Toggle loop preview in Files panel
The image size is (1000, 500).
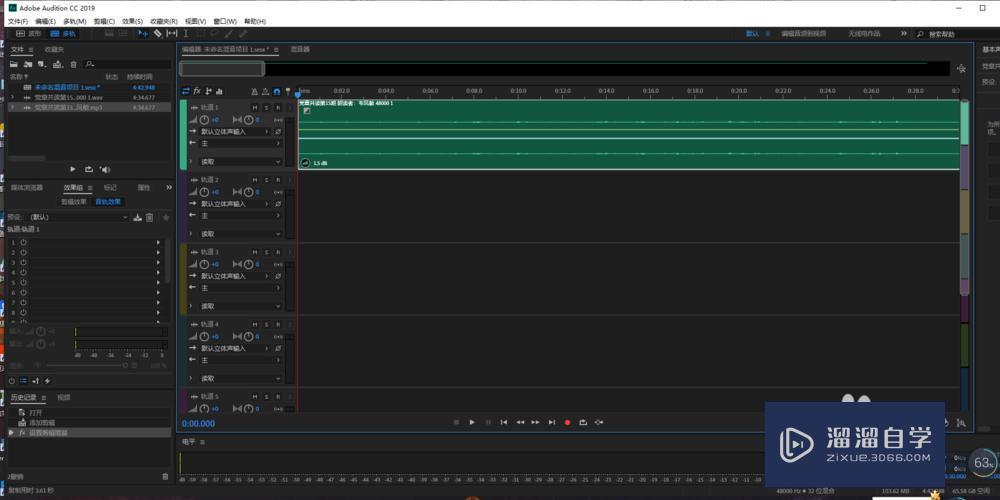pos(89,169)
